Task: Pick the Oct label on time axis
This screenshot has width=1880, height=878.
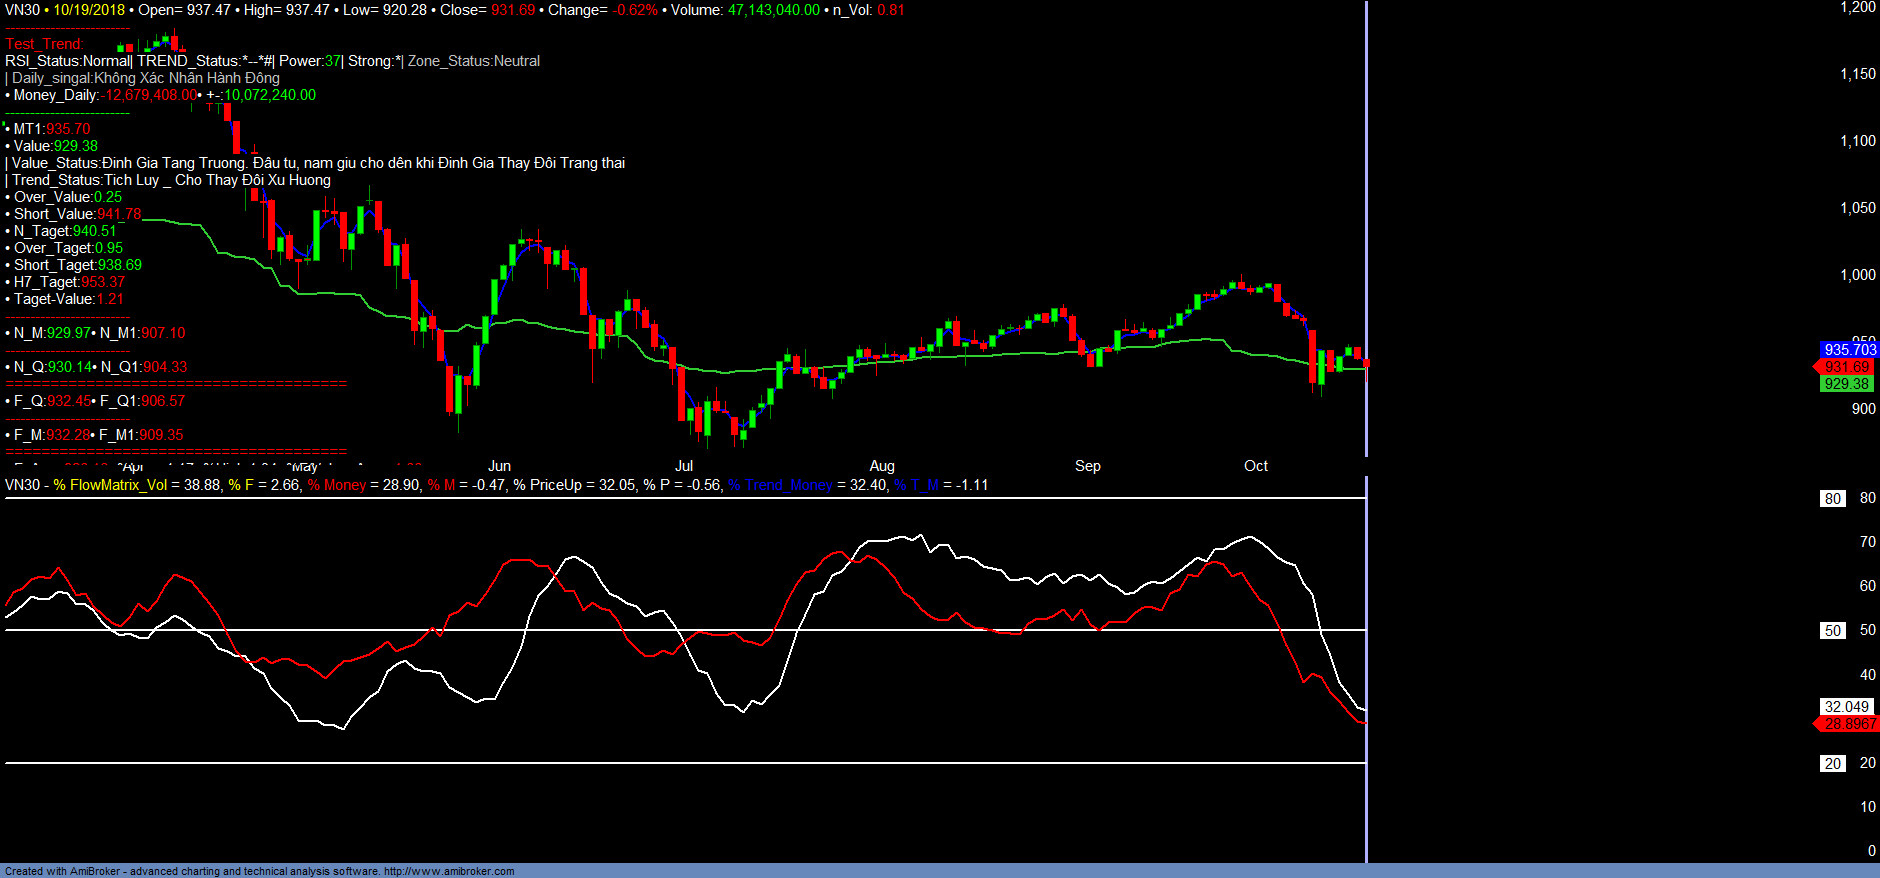Action: click(1255, 466)
